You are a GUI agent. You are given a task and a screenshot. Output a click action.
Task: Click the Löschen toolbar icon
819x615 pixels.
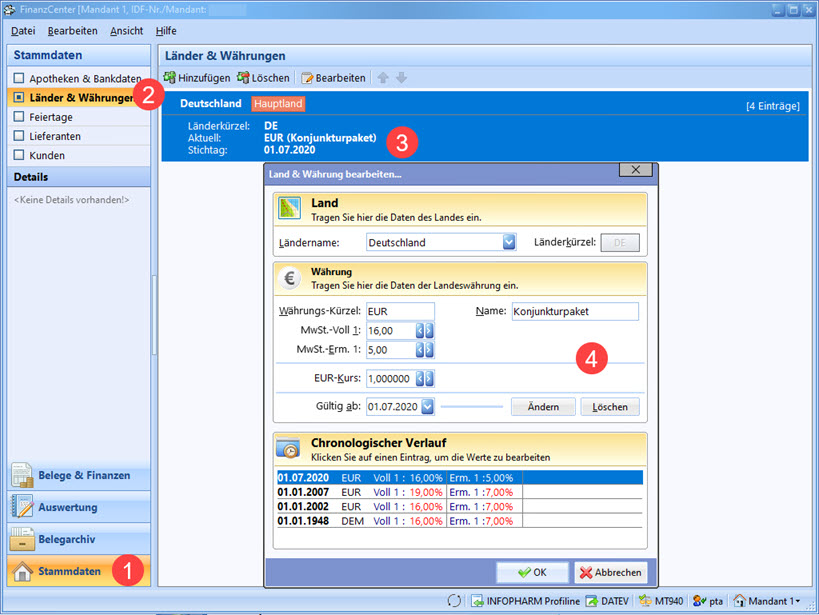(244, 78)
